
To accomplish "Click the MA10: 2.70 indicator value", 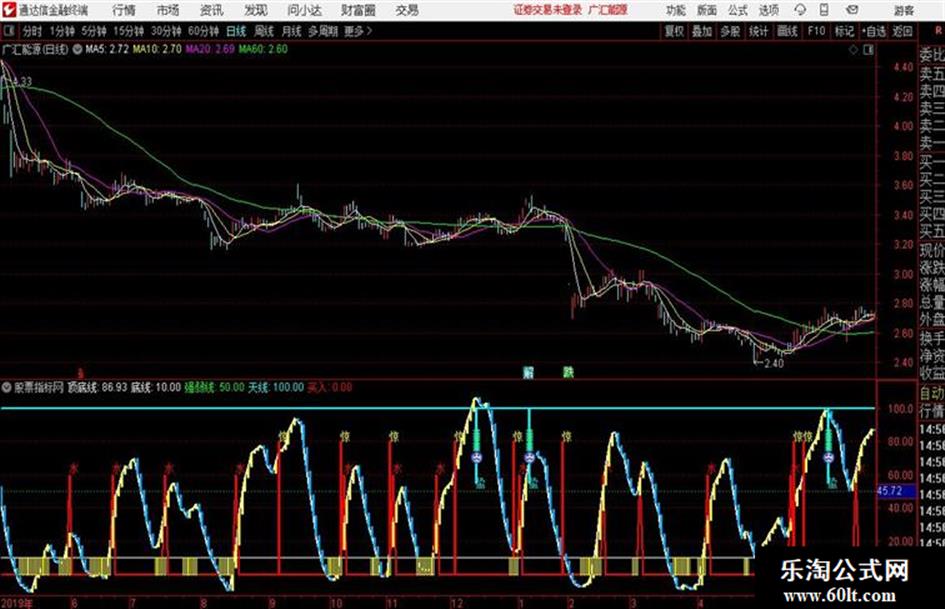I will tap(157, 49).
